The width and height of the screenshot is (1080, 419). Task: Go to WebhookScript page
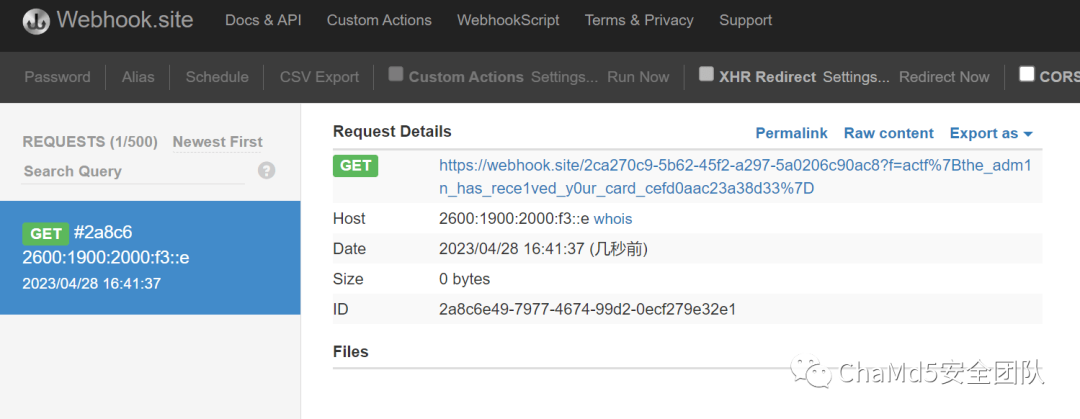[508, 21]
